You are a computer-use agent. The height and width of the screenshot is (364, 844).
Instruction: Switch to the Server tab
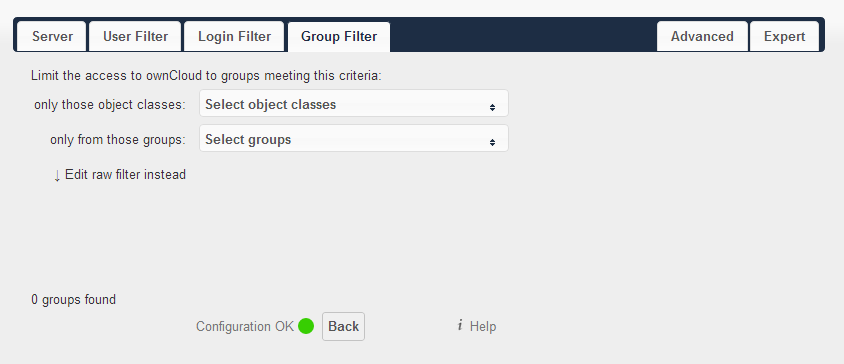click(x=52, y=37)
